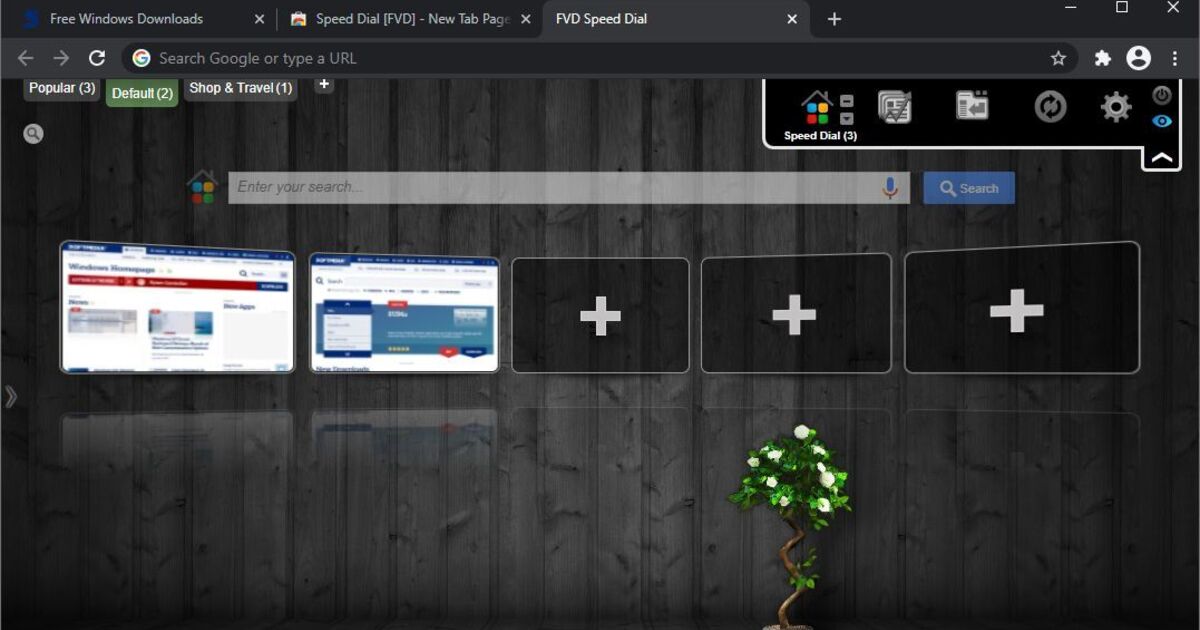The width and height of the screenshot is (1200, 630).
Task: Bookmark this page with the star icon
Action: pos(1058,59)
